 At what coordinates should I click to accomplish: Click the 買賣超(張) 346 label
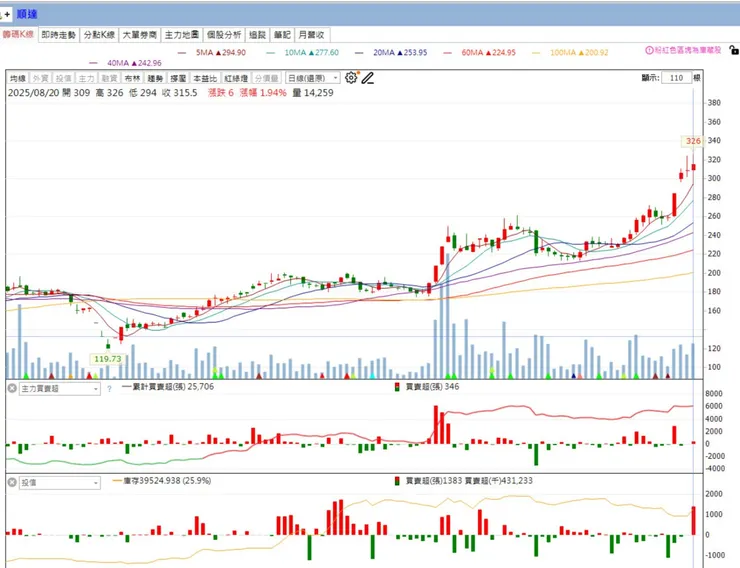pyautogui.click(x=427, y=387)
